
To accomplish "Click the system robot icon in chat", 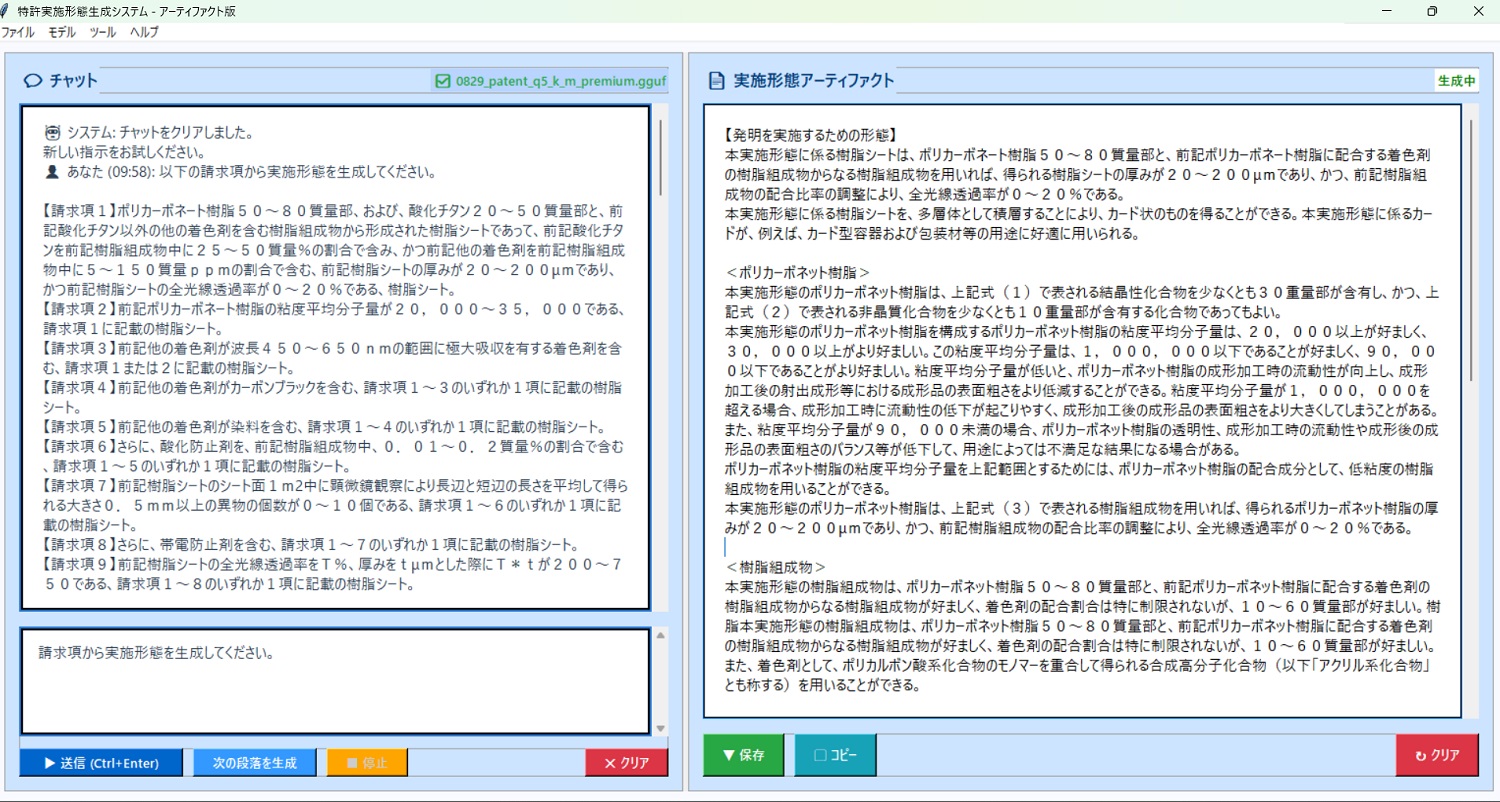I will (x=53, y=132).
